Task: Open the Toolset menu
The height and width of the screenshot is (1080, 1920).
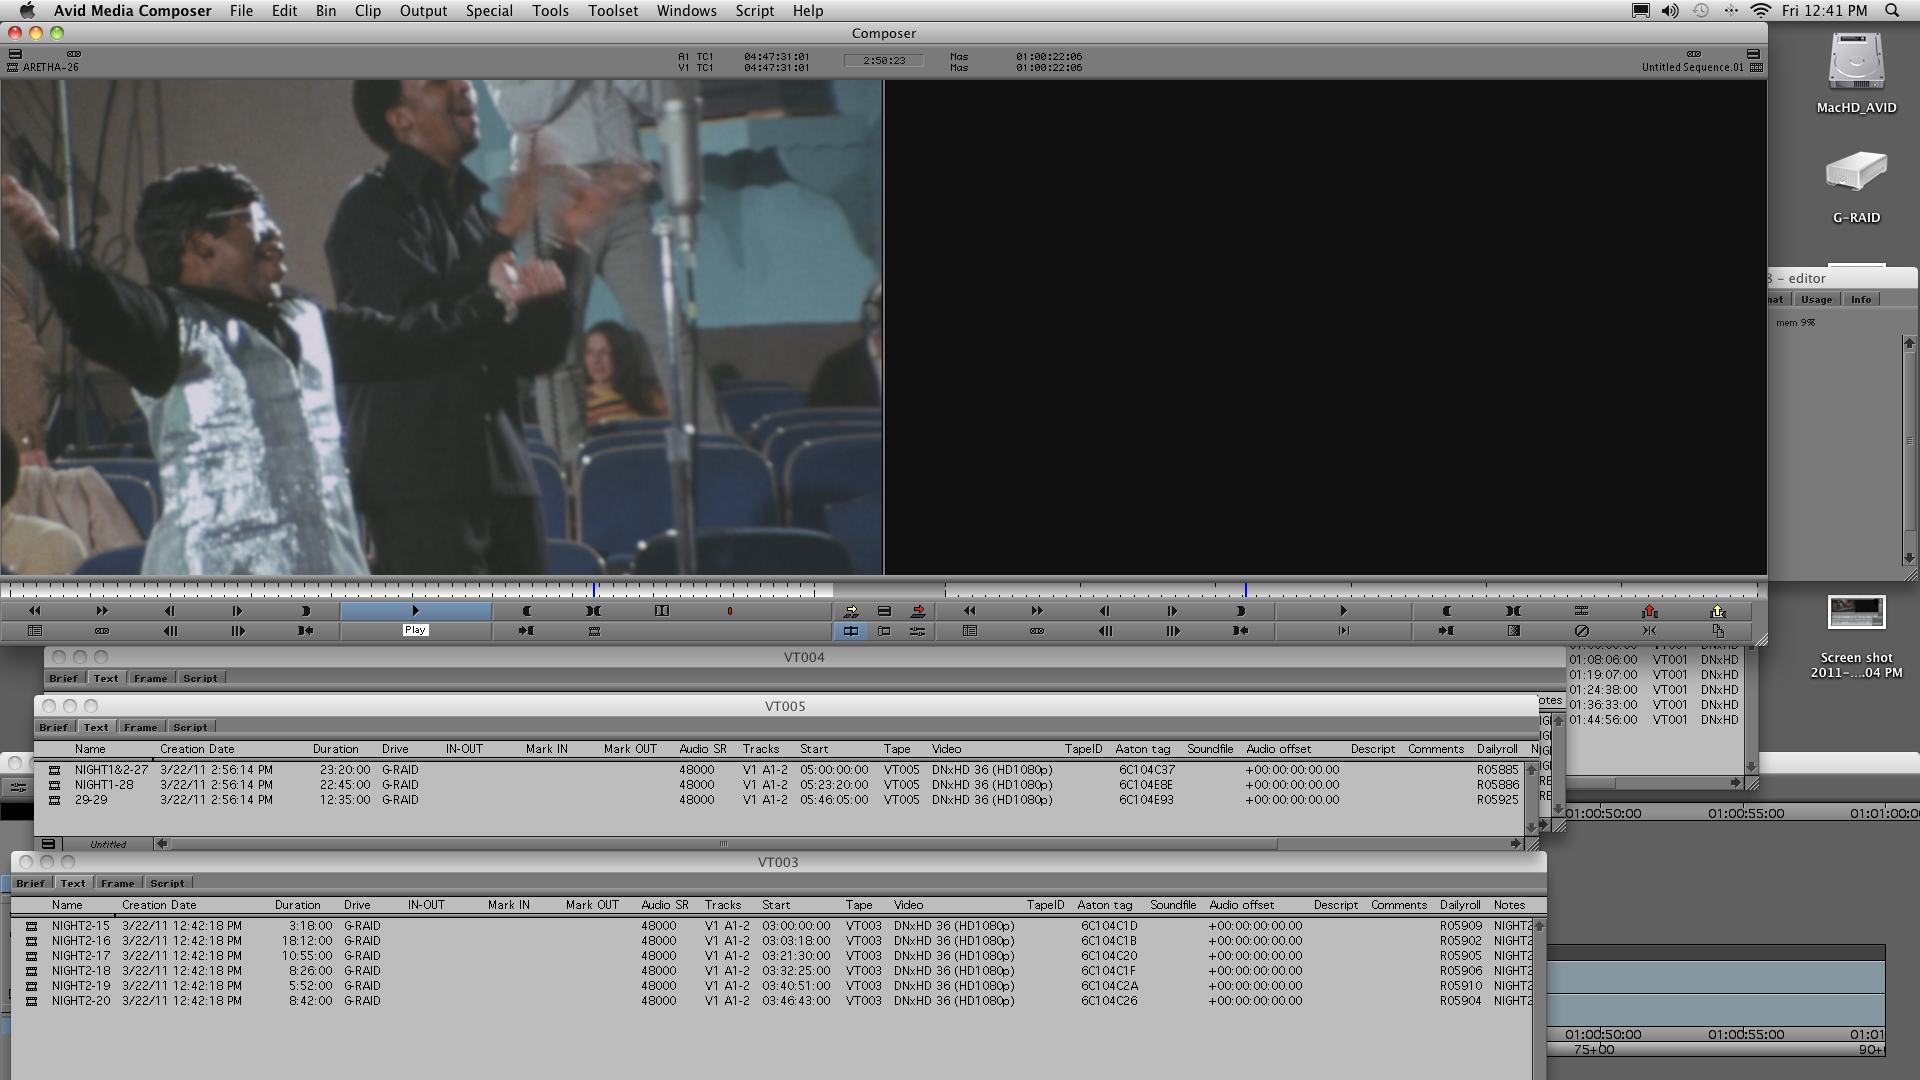Action: (613, 11)
